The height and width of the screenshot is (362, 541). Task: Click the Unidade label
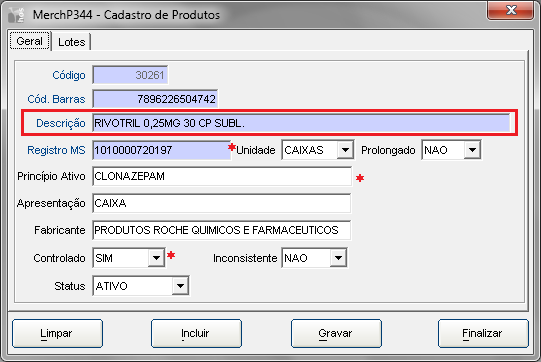click(256, 150)
